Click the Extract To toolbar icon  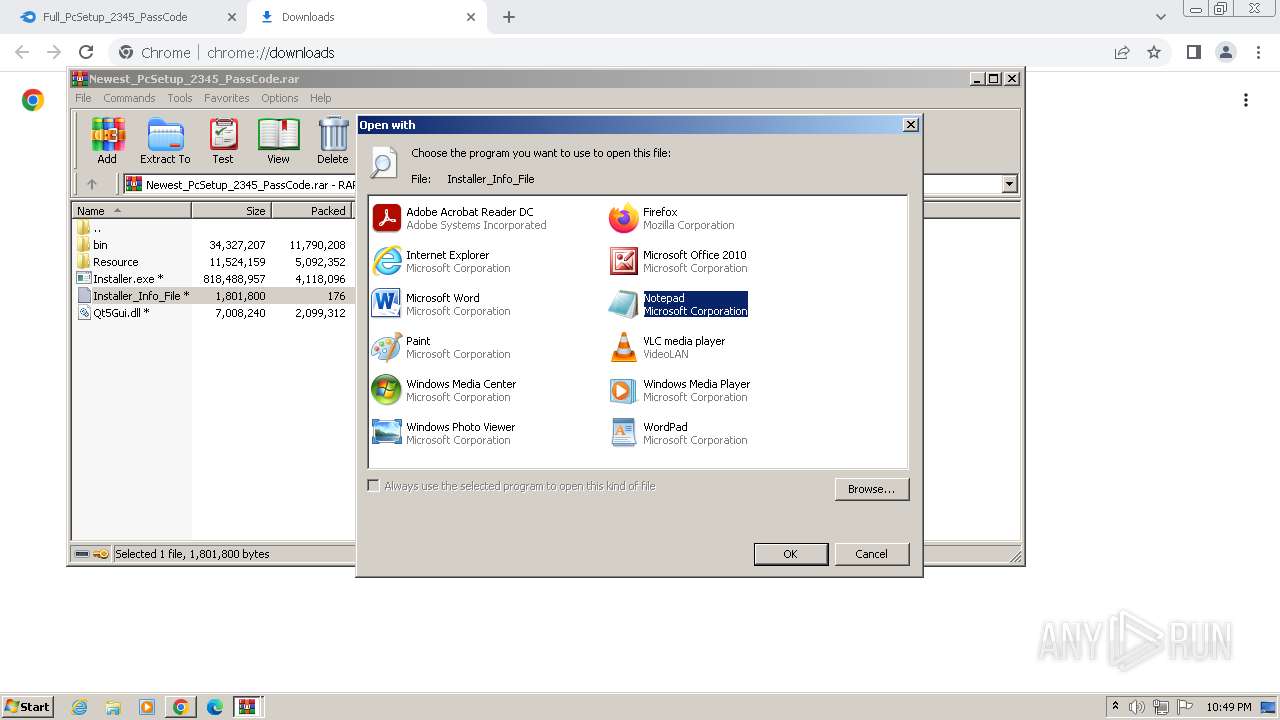click(165, 140)
